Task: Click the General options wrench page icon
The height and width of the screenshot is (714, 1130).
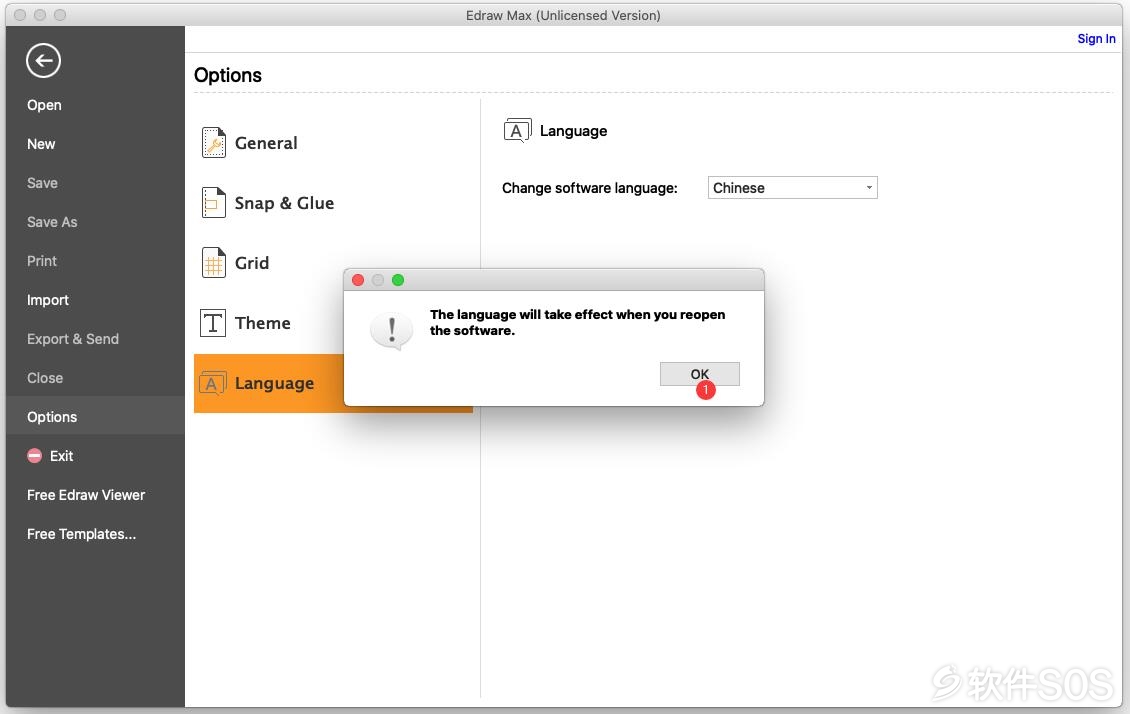Action: pyautogui.click(x=213, y=143)
